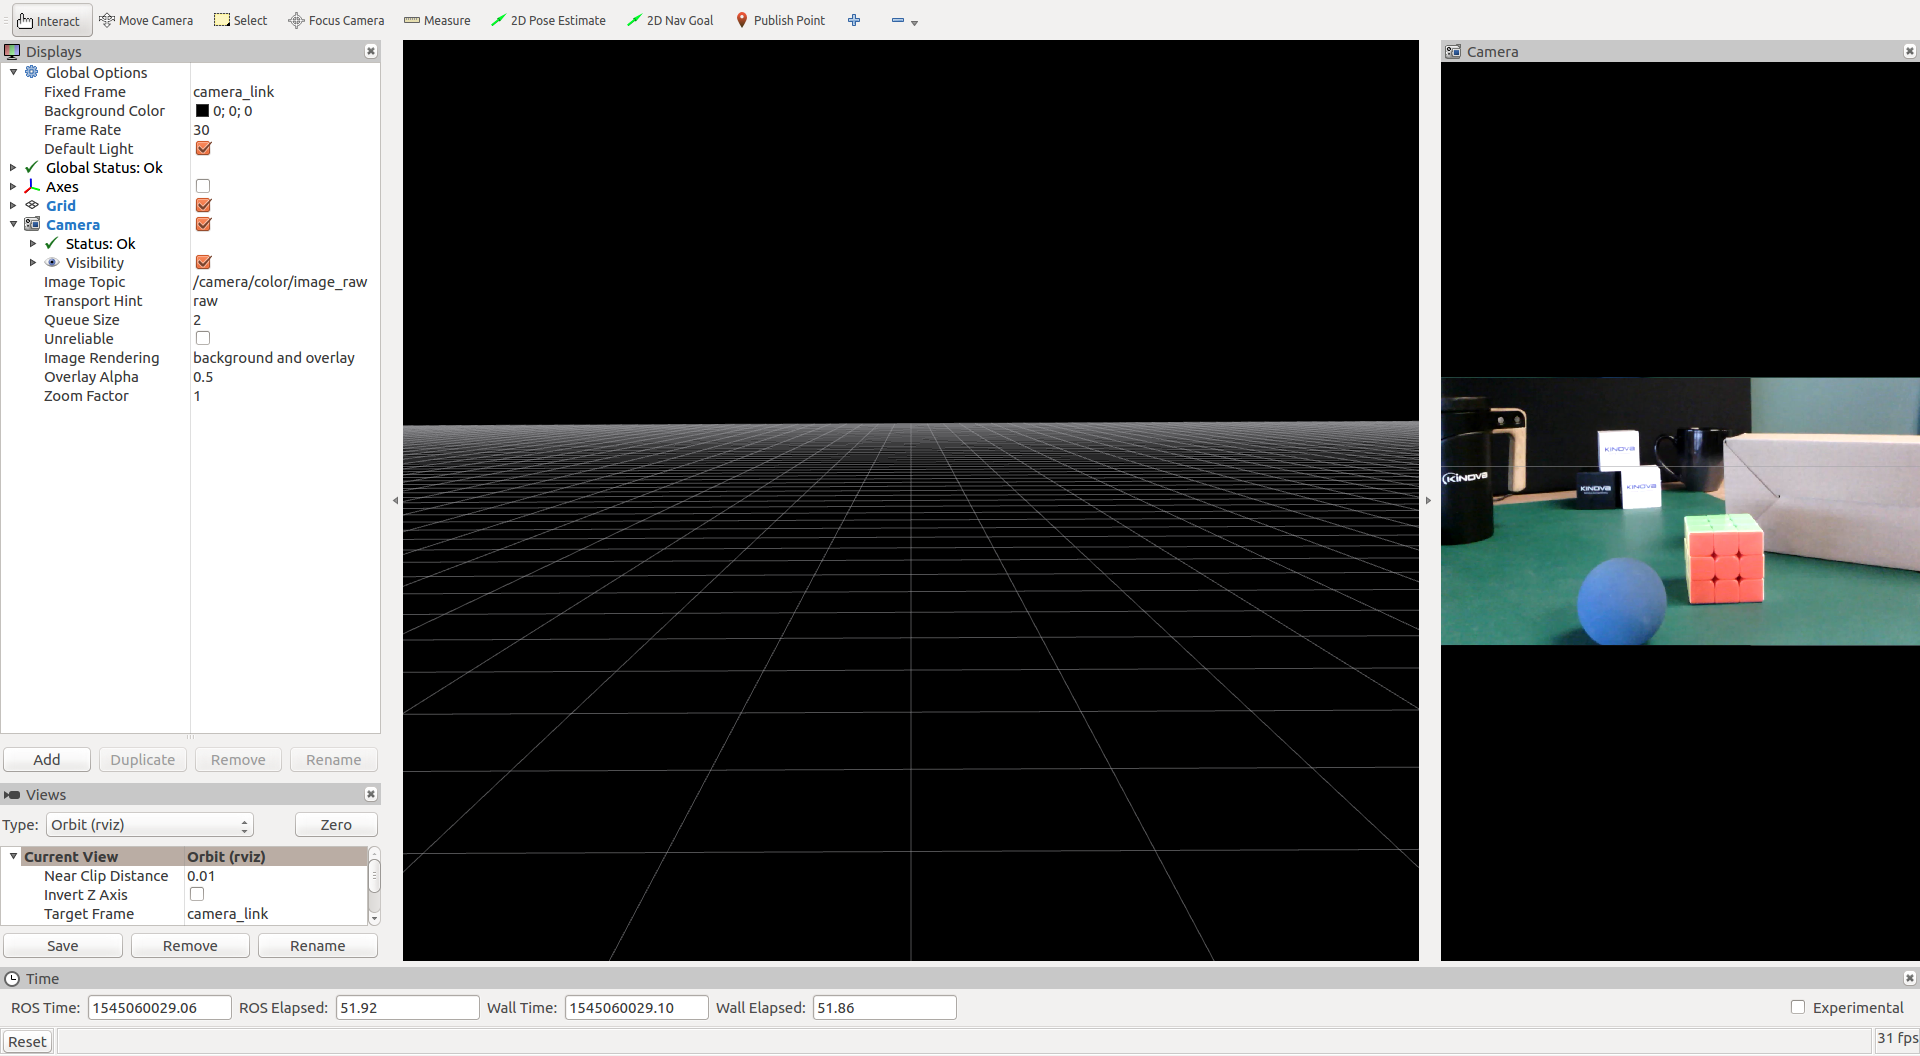1920x1056 pixels.
Task: Choose the Select tool
Action: 240,20
